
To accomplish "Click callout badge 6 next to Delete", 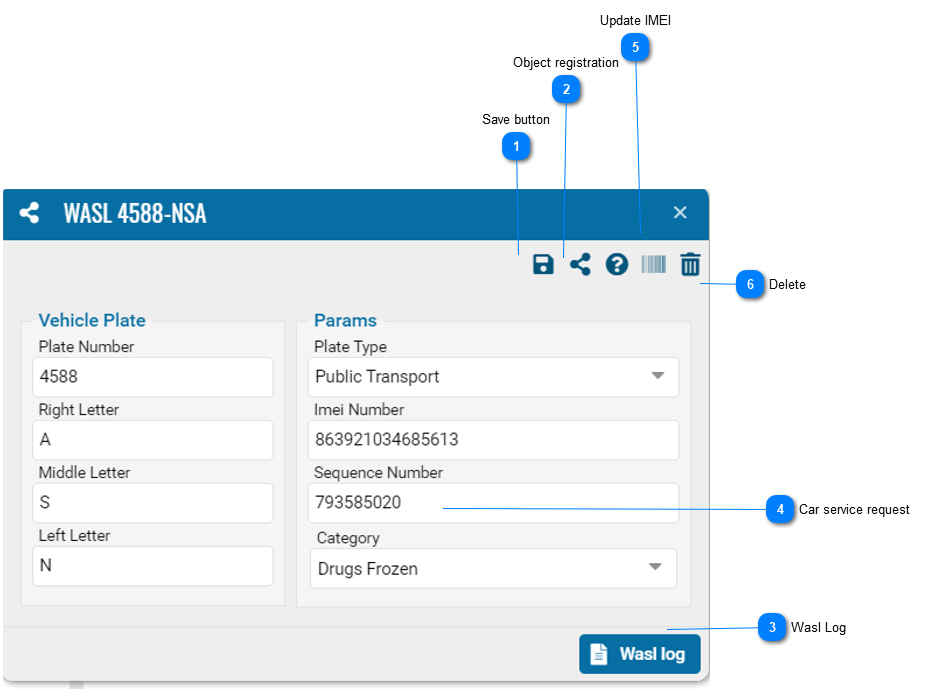I will coord(750,285).
